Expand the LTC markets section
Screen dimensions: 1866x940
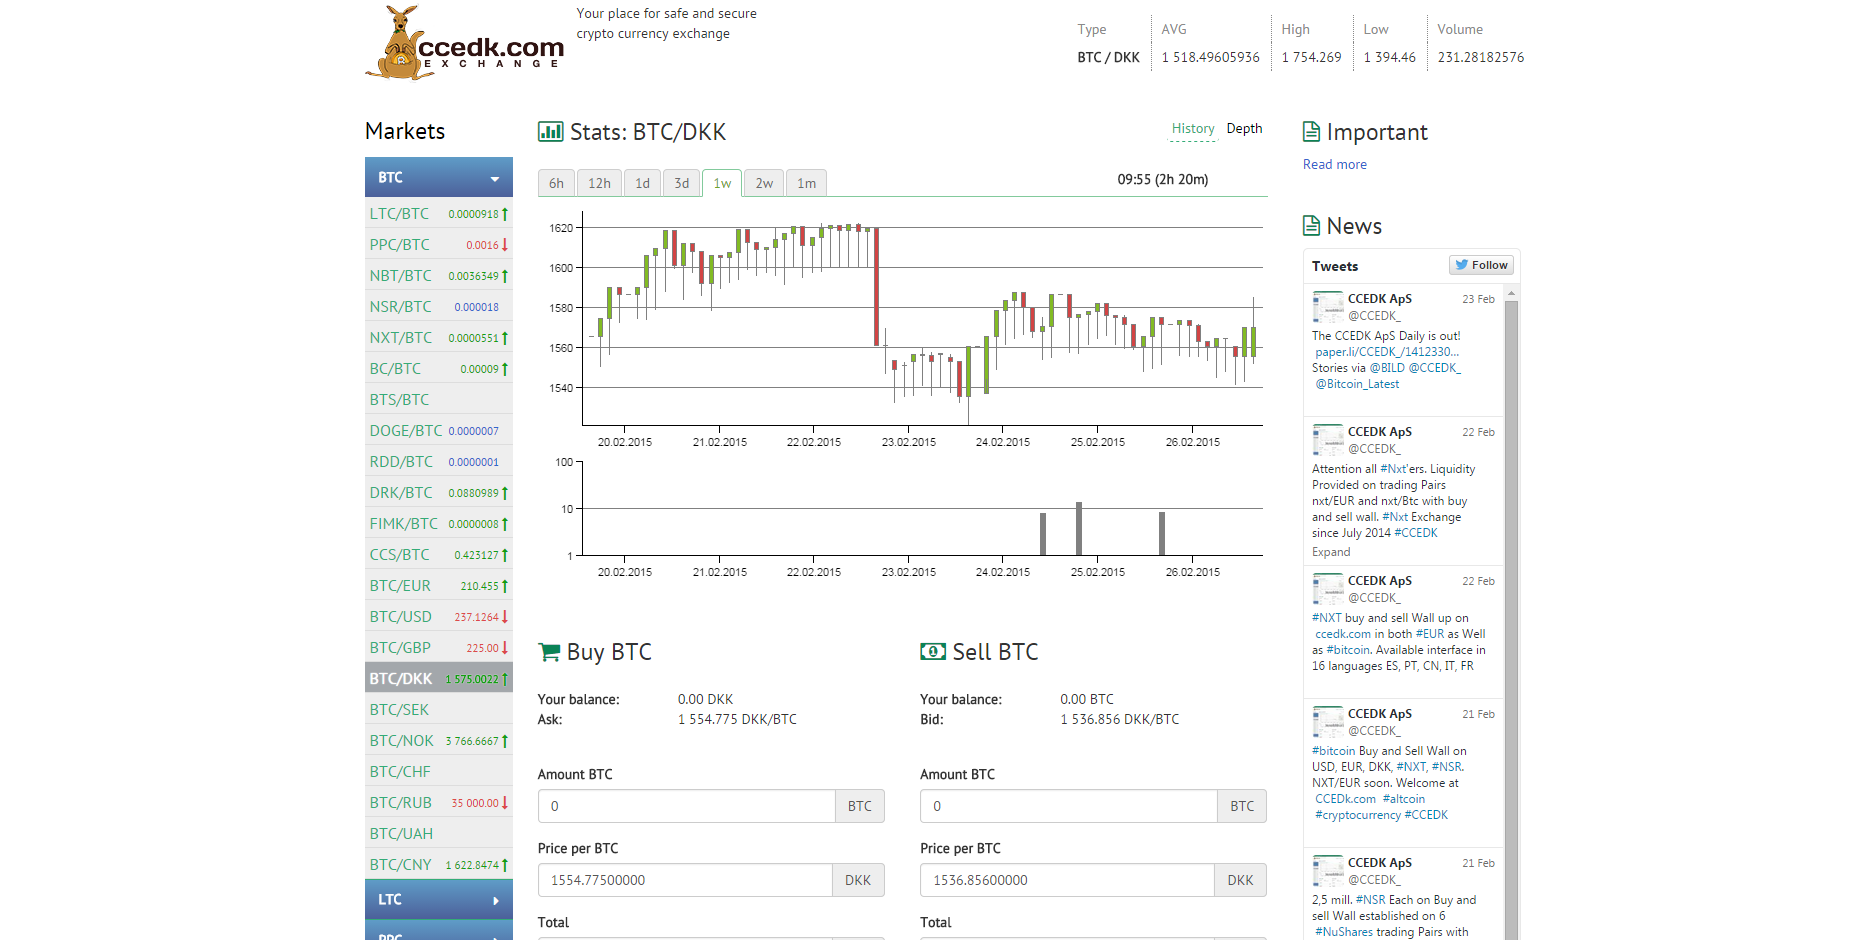439,899
